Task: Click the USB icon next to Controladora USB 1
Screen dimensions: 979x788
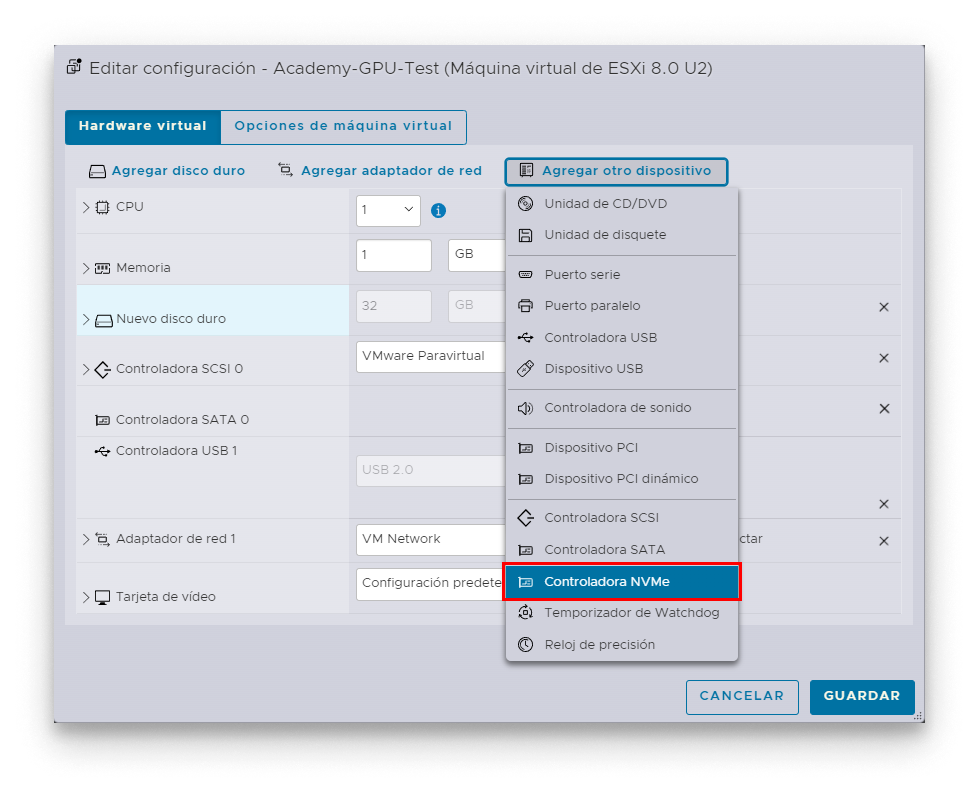Action: [x=104, y=451]
